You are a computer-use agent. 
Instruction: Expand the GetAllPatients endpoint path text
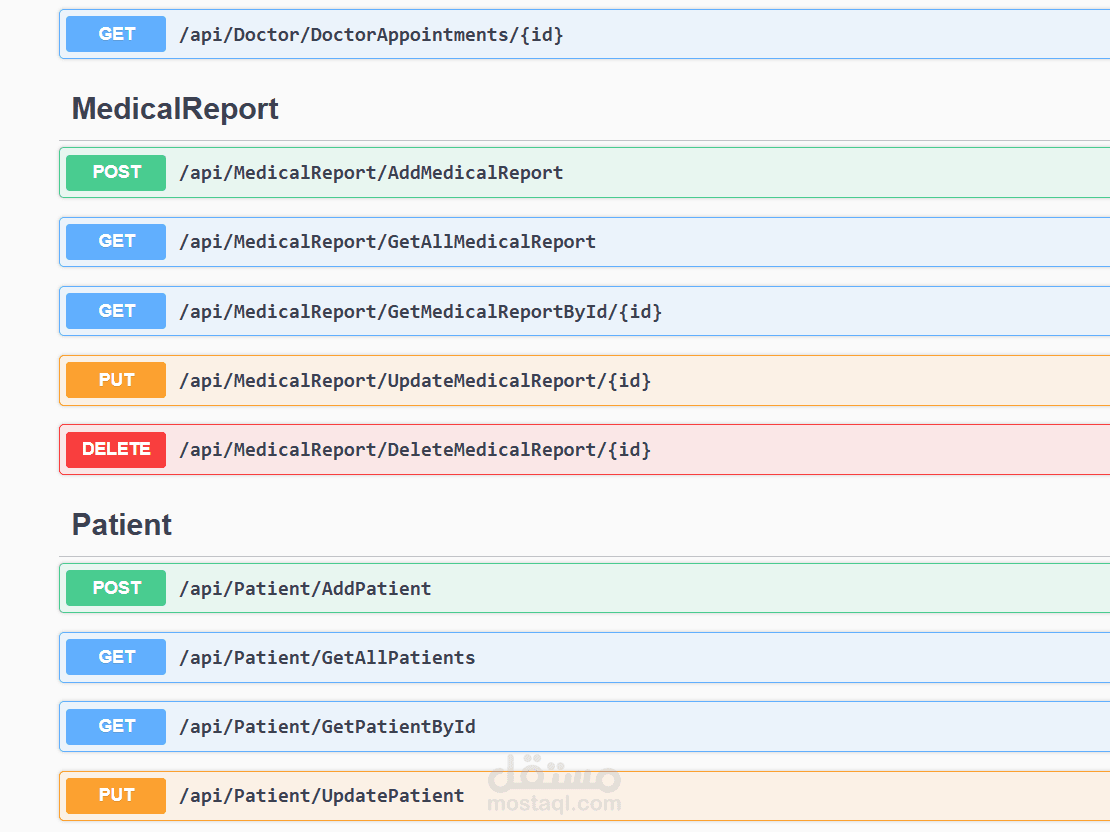[x=327, y=658]
